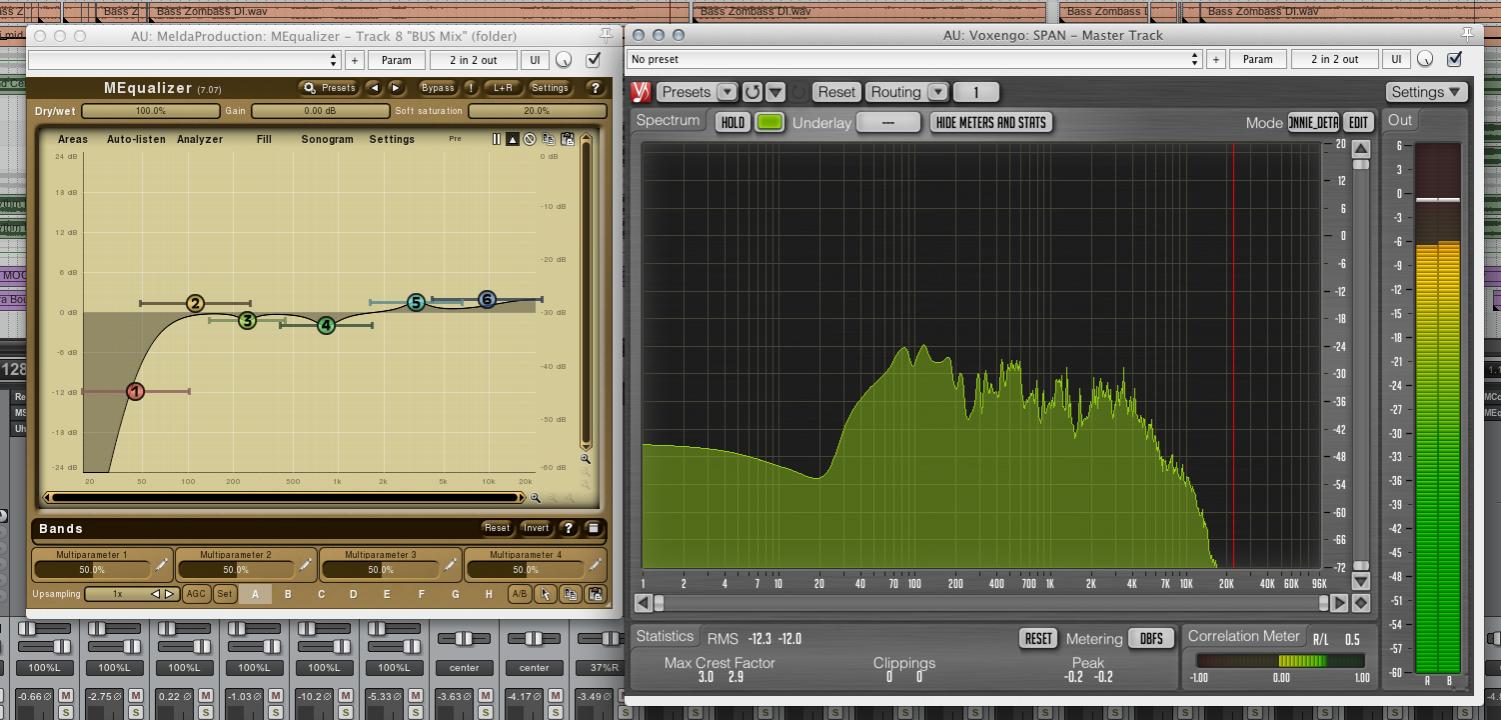This screenshot has width=1501, height=720.
Task: Open Auto-listen option in MEqualizer graph
Action: click(x=136, y=139)
